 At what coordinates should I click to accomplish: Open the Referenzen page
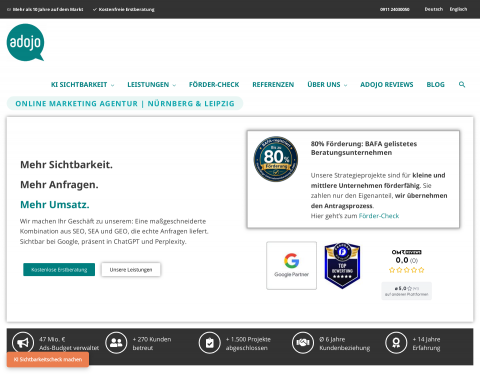pos(273,85)
